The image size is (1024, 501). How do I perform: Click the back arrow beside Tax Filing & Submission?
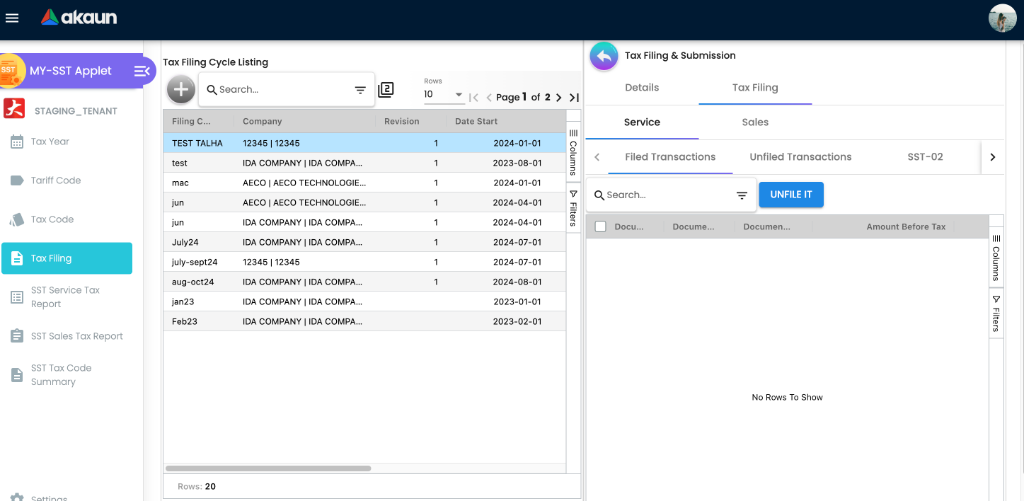603,56
